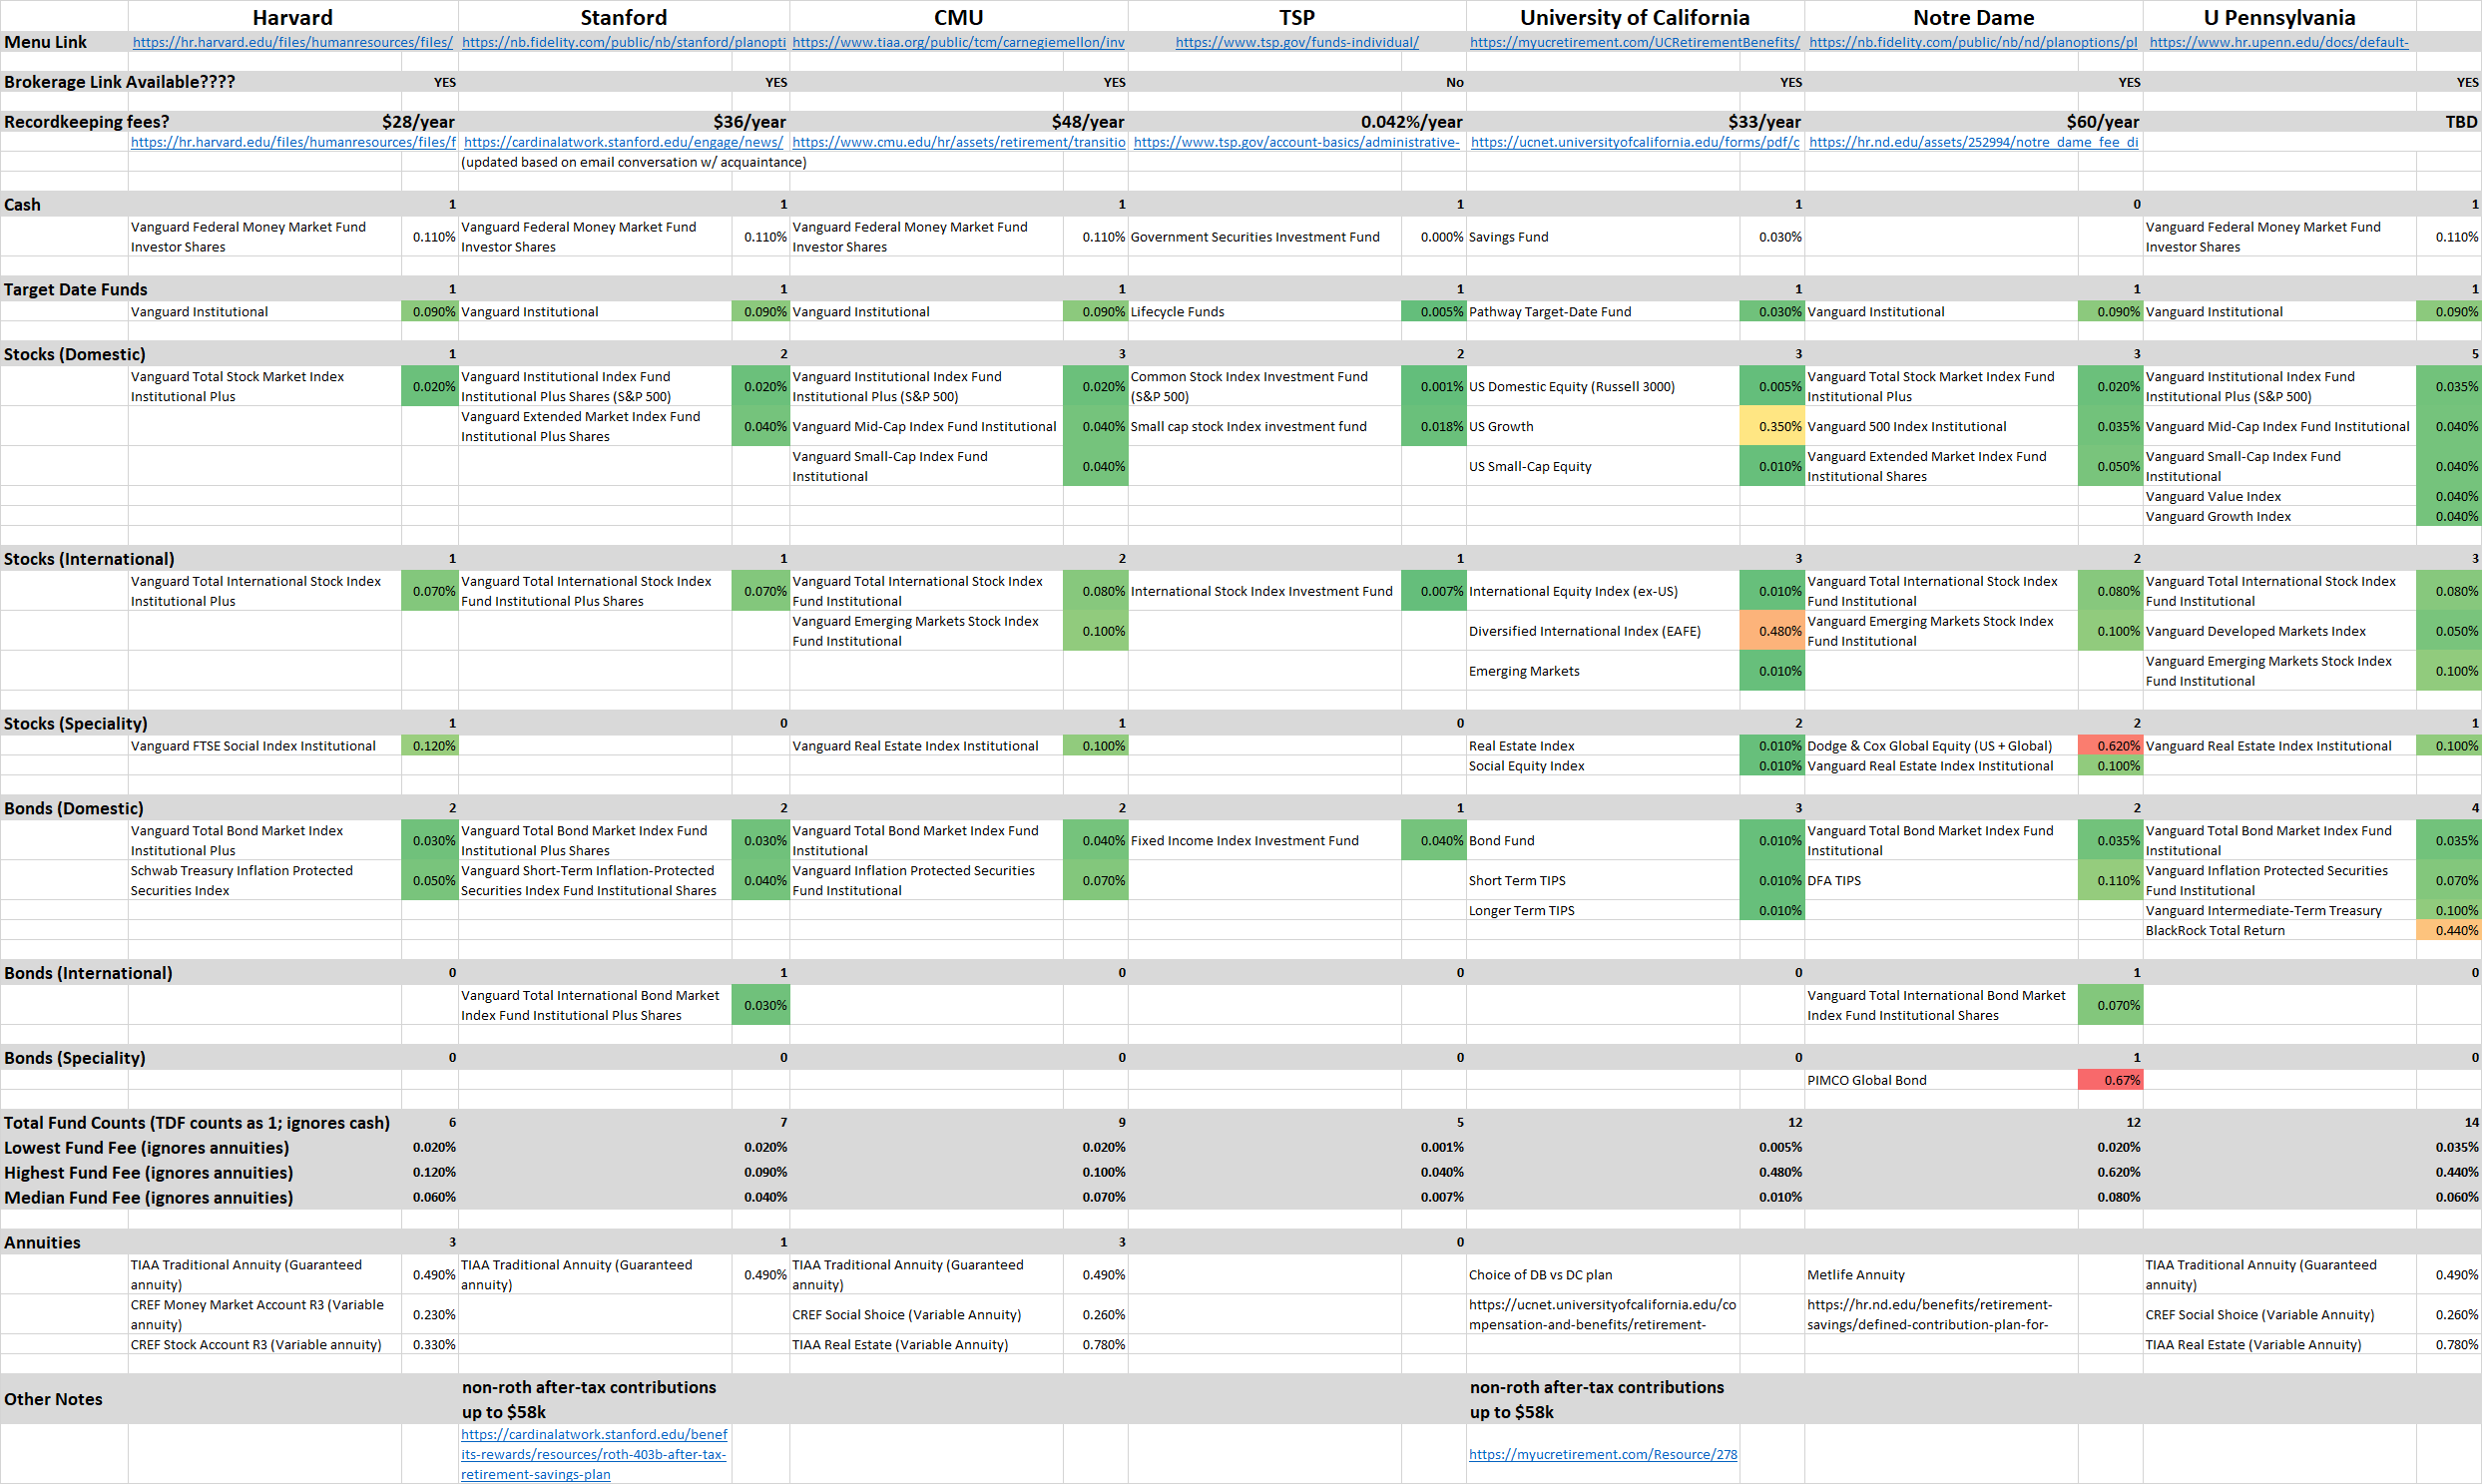The height and width of the screenshot is (1484, 2482).
Task: Select the CMU column header
Action: (958, 17)
